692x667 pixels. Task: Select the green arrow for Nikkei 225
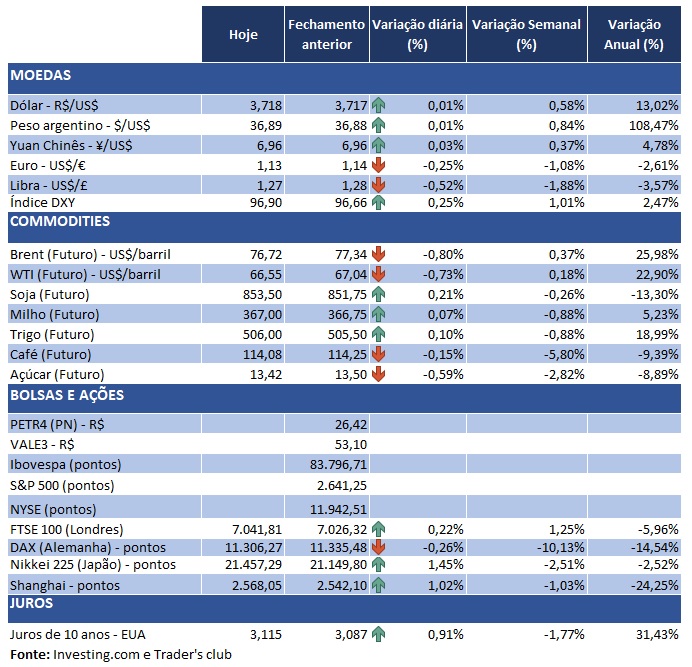pos(378,565)
